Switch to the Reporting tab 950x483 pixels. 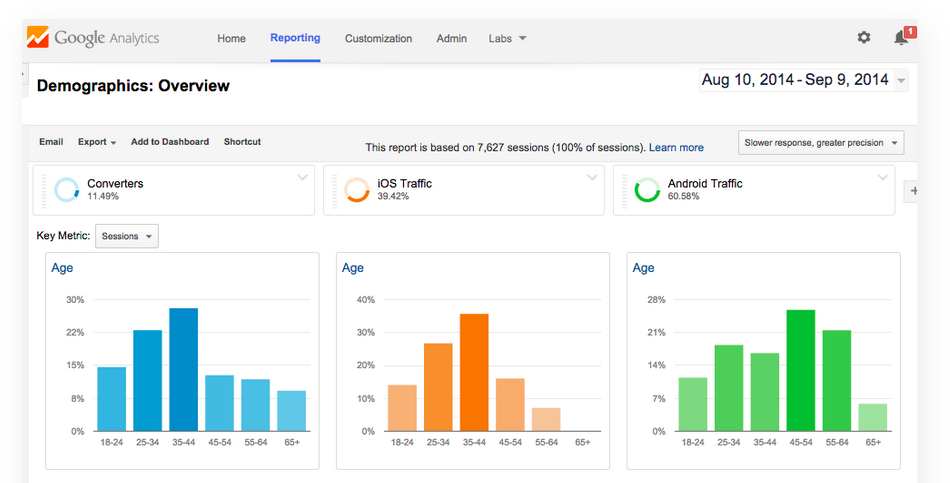coord(295,38)
